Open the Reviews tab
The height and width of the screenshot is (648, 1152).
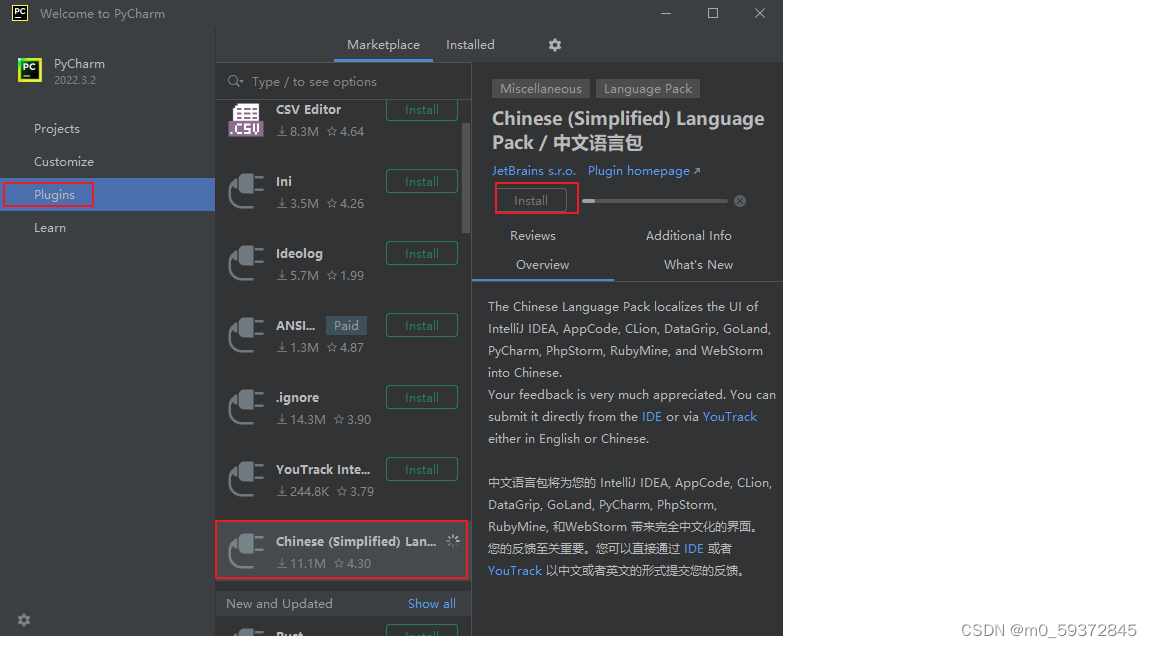[533, 236]
